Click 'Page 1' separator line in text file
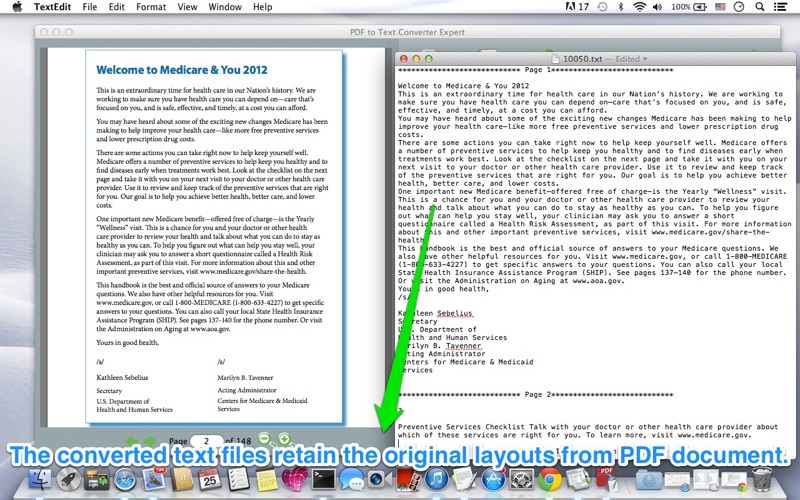Screen dimensions: 800x500 pyautogui.click(x=535, y=70)
